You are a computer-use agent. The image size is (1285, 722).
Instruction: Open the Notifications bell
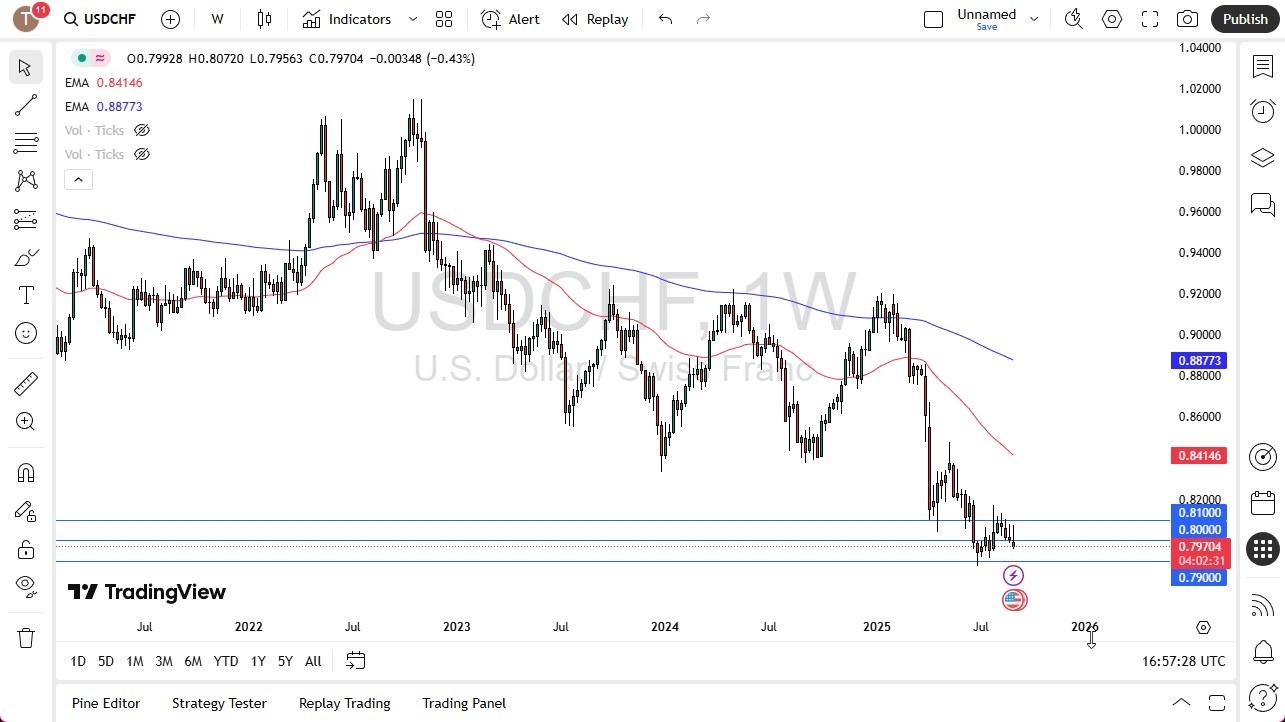(x=1262, y=651)
